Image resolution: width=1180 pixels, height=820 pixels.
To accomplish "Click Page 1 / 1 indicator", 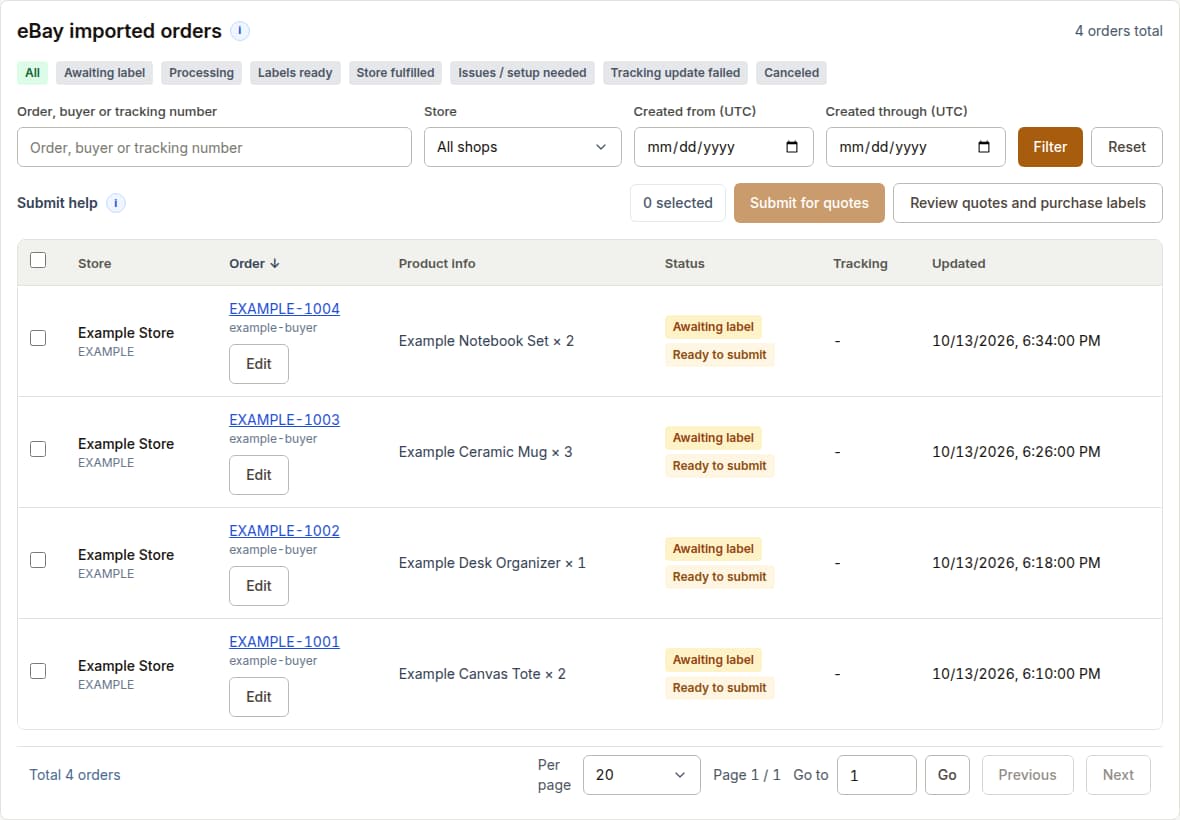I will point(747,775).
